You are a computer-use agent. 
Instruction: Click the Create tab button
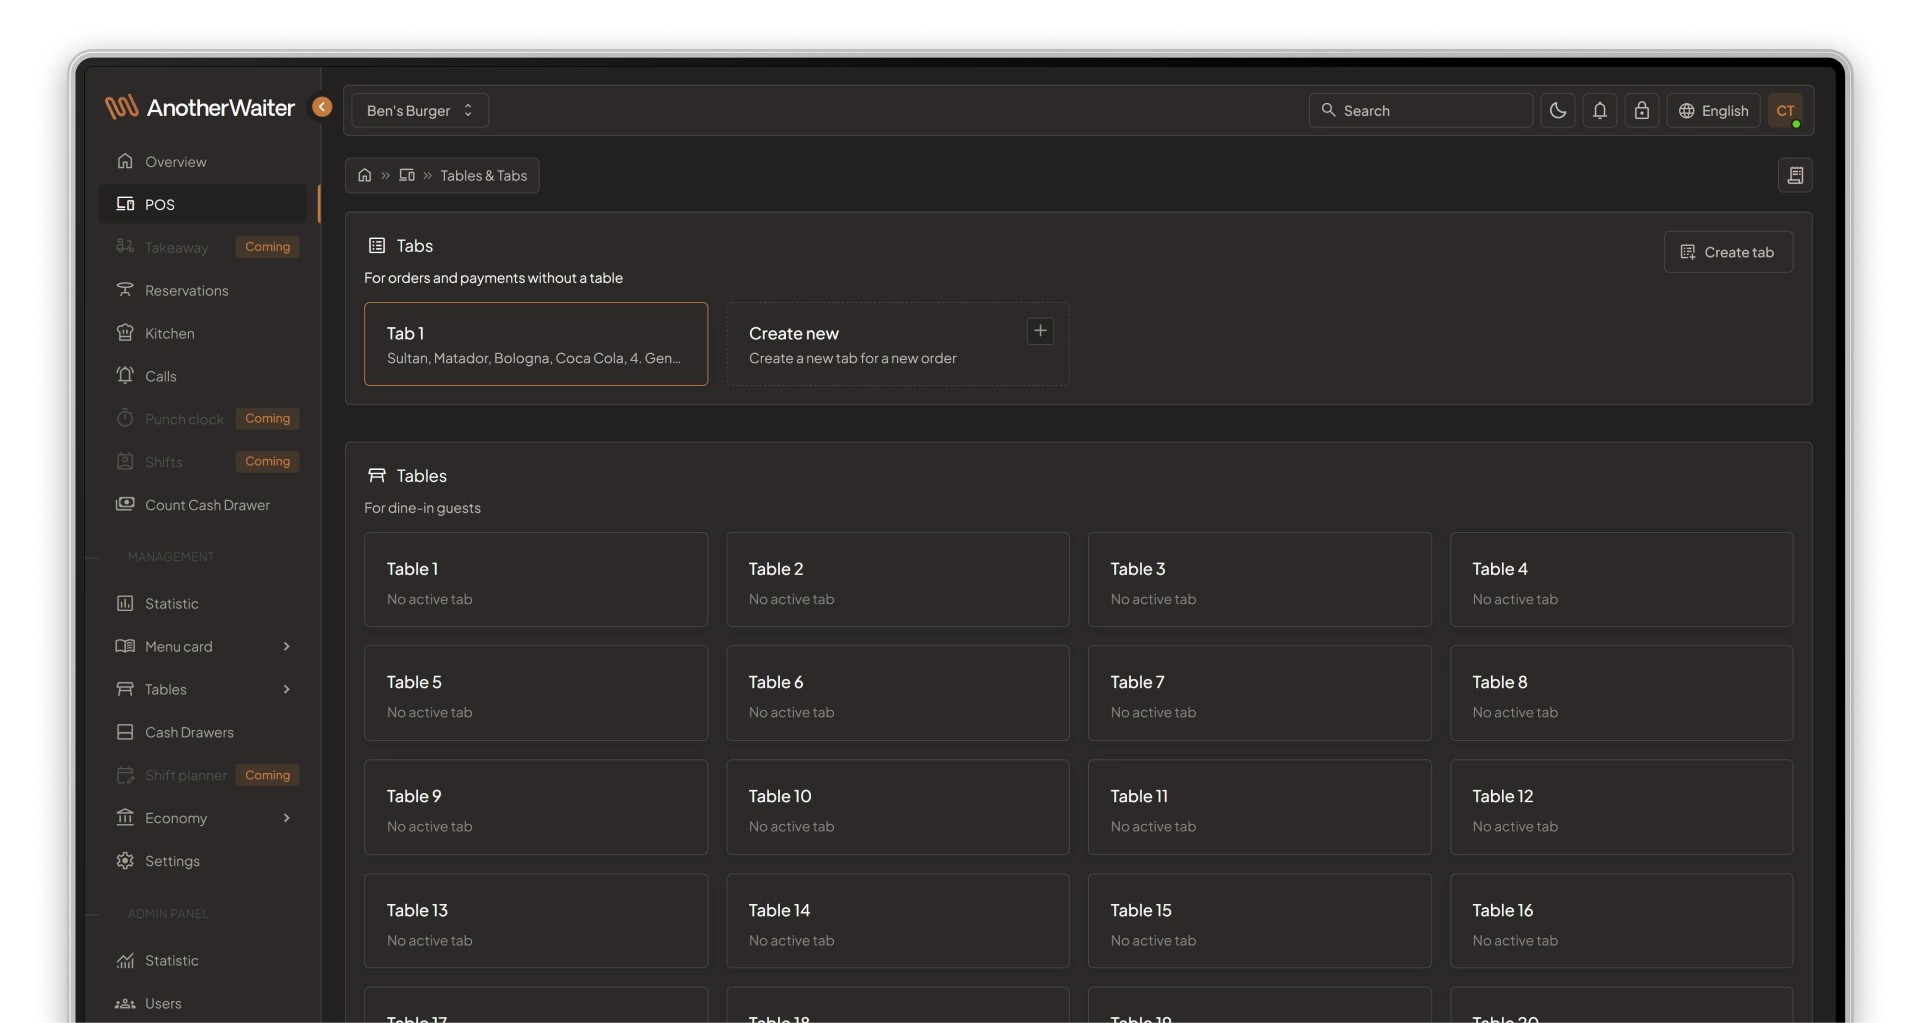pos(1728,252)
